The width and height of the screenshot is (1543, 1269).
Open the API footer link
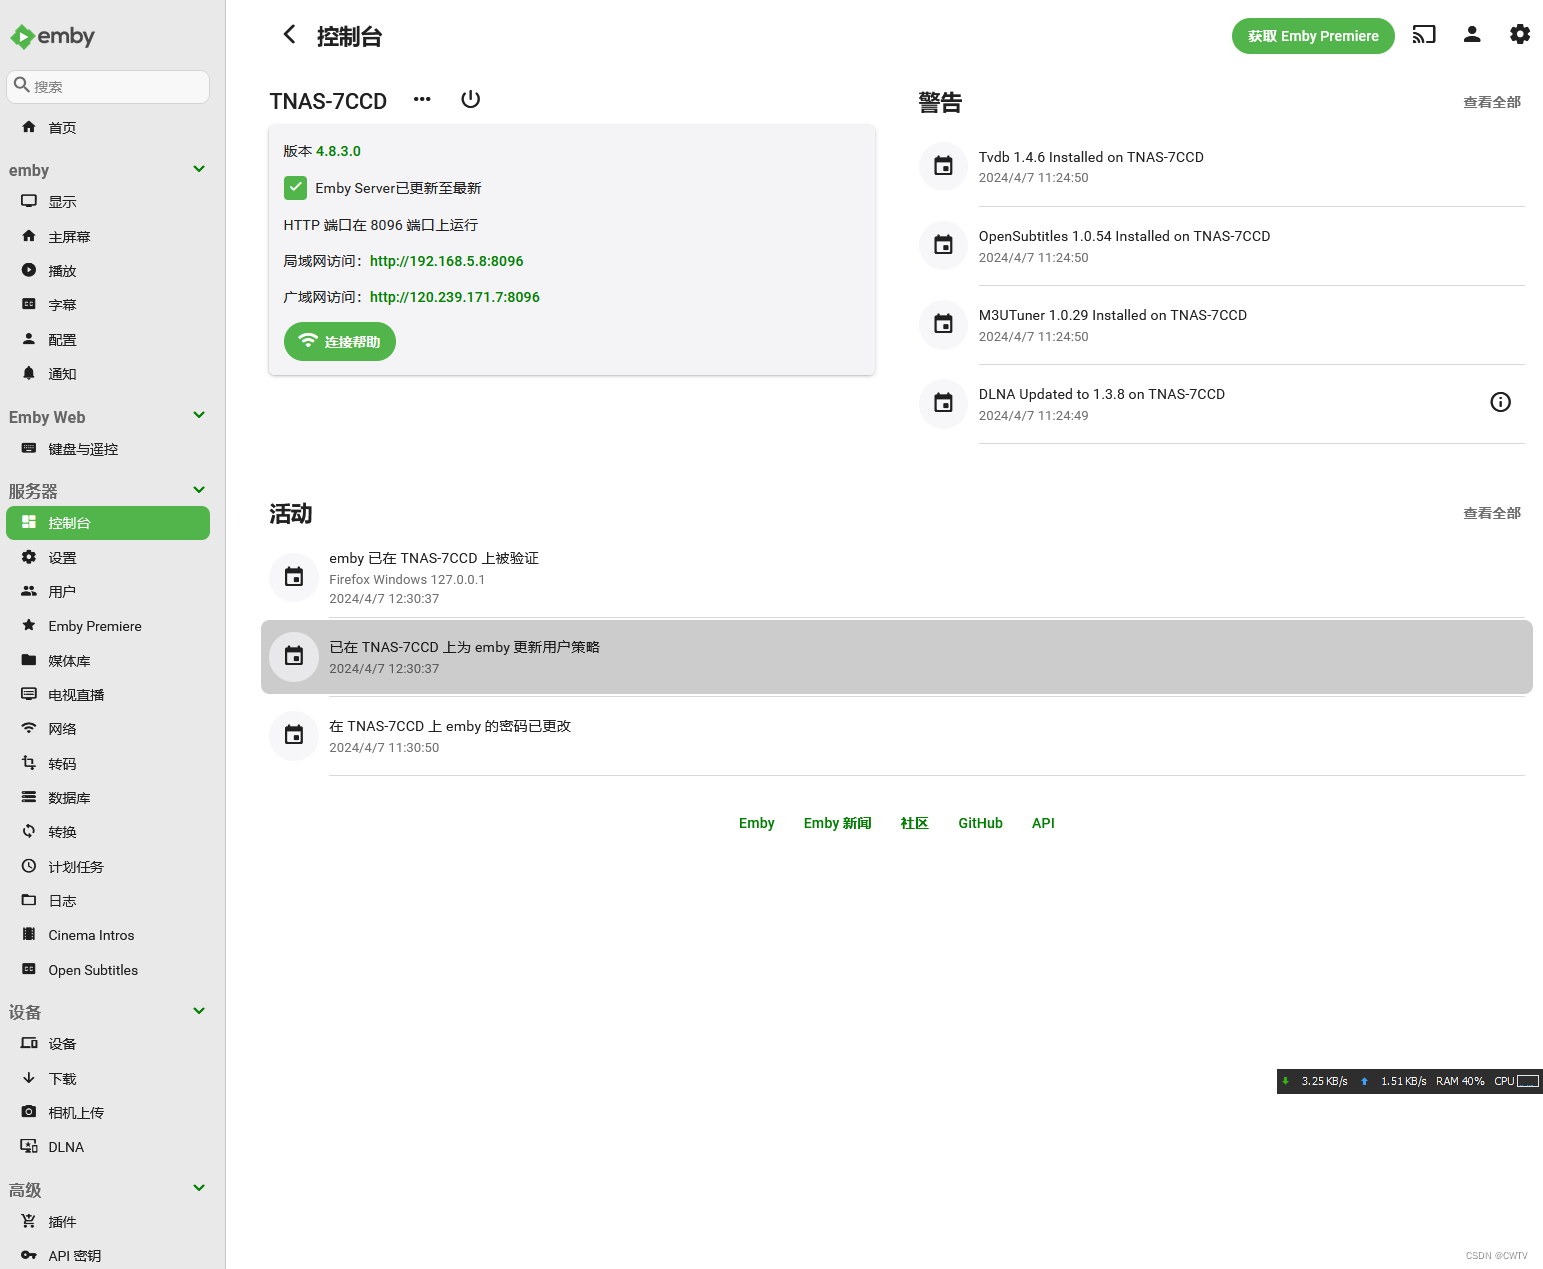1043,823
